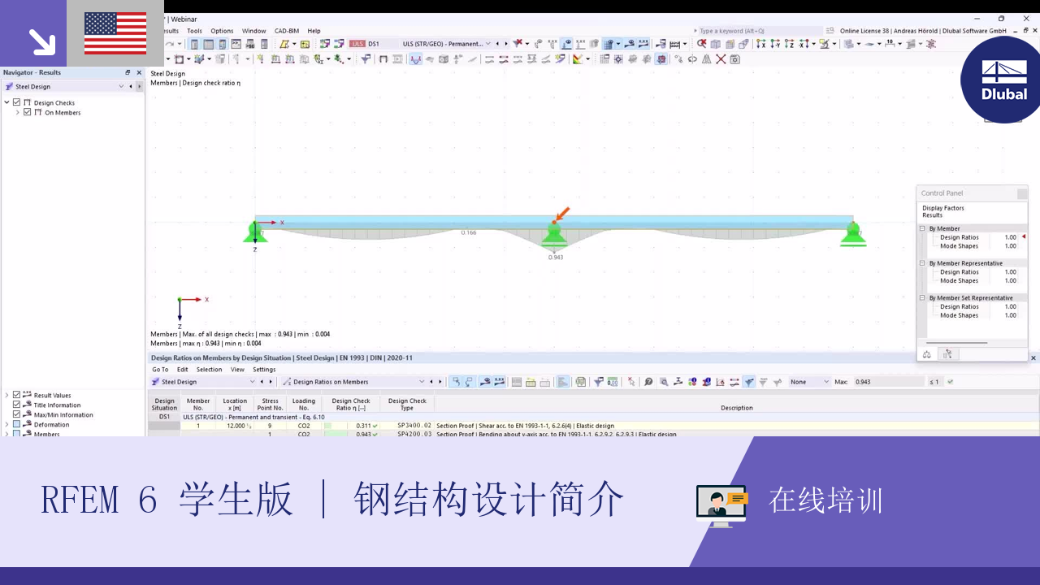Expand the Deformation tree node
This screenshot has height=585, width=1040.
click(x=7, y=424)
